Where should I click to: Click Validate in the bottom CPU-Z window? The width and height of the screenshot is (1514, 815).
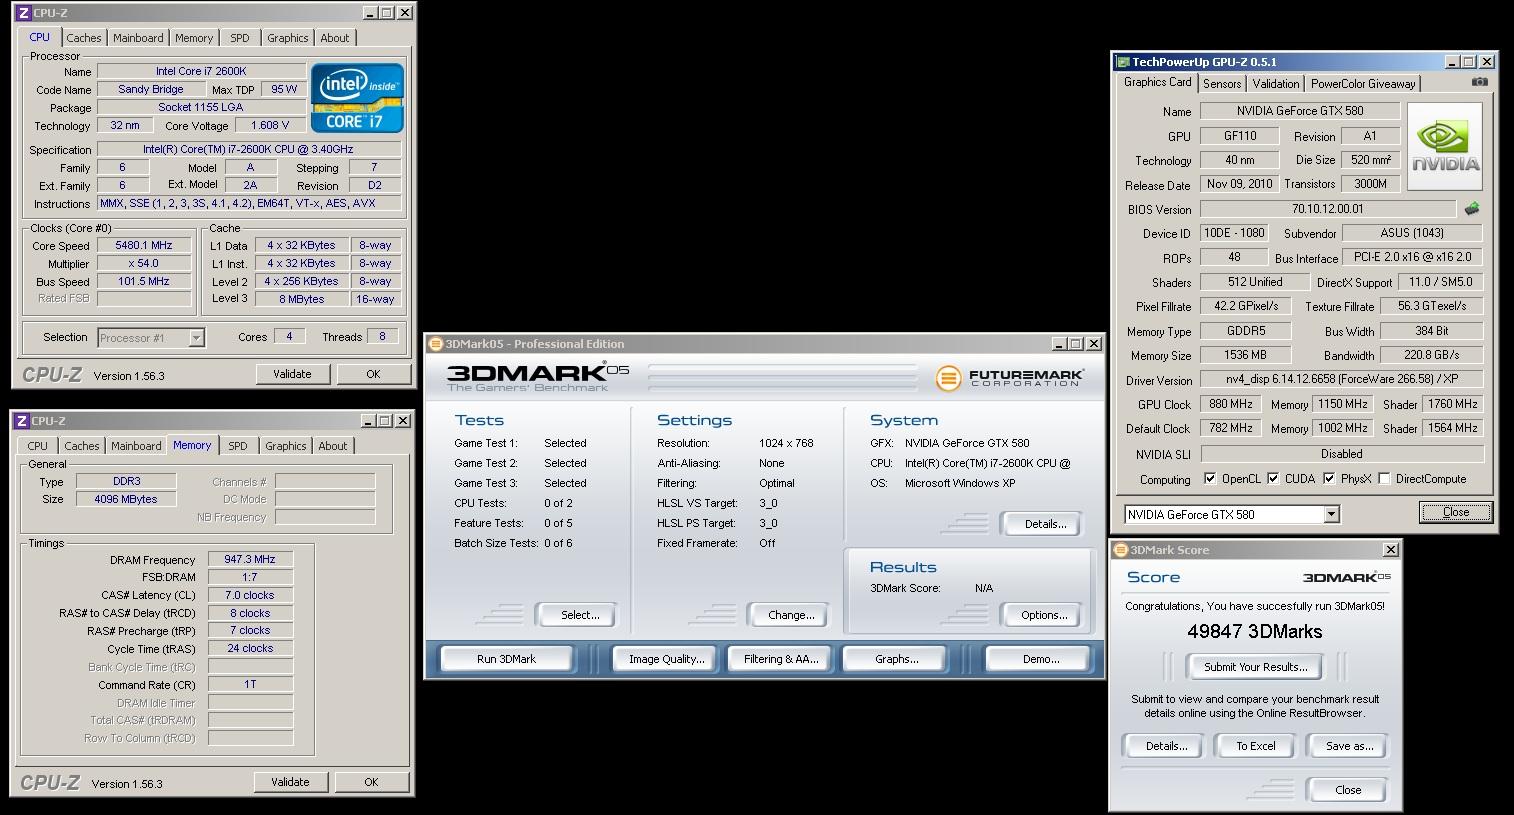click(x=290, y=782)
